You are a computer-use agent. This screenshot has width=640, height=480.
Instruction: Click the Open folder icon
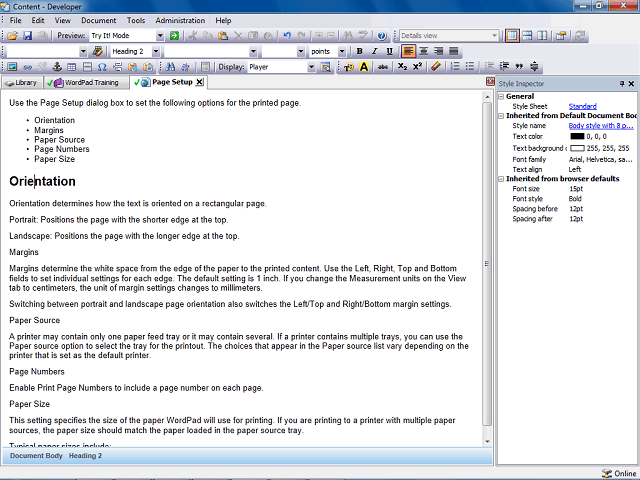point(12,36)
